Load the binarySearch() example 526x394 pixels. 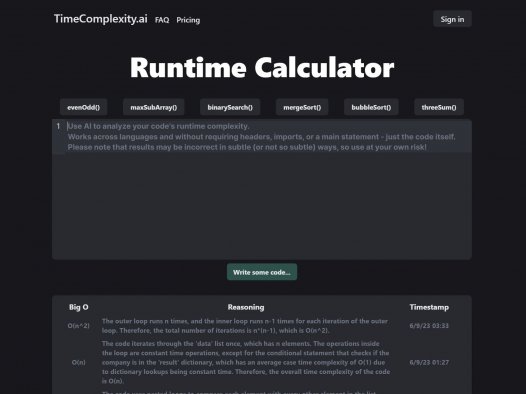[x=230, y=107]
